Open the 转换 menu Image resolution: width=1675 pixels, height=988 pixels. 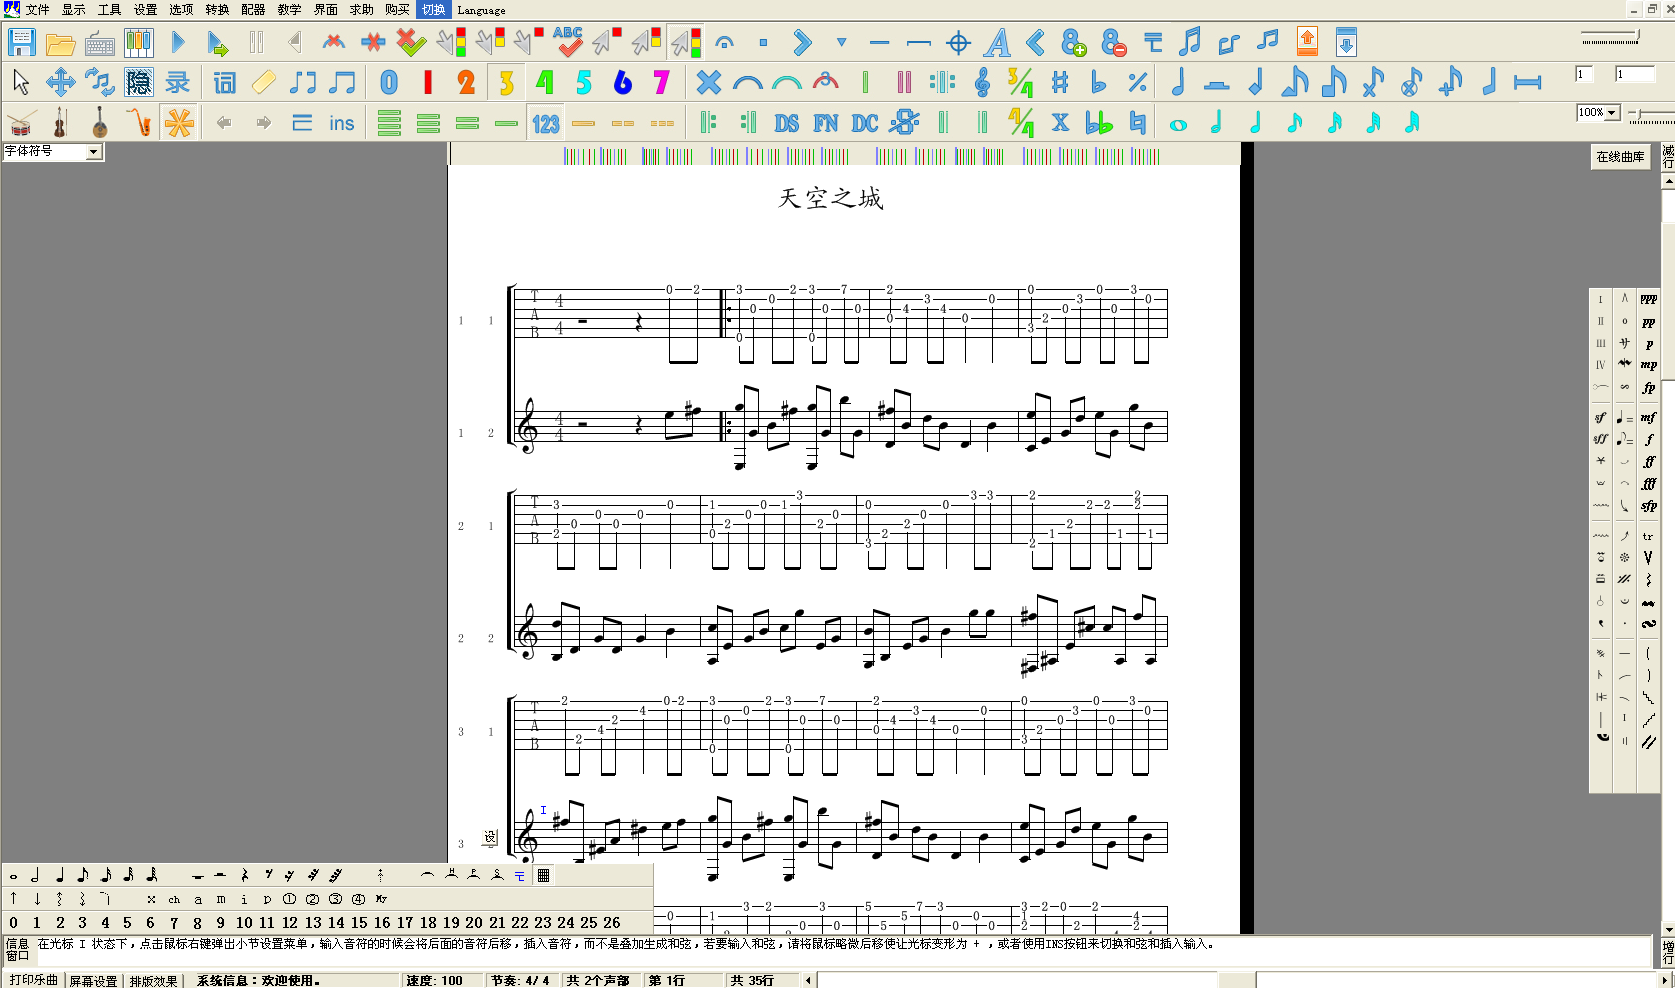[x=217, y=9]
